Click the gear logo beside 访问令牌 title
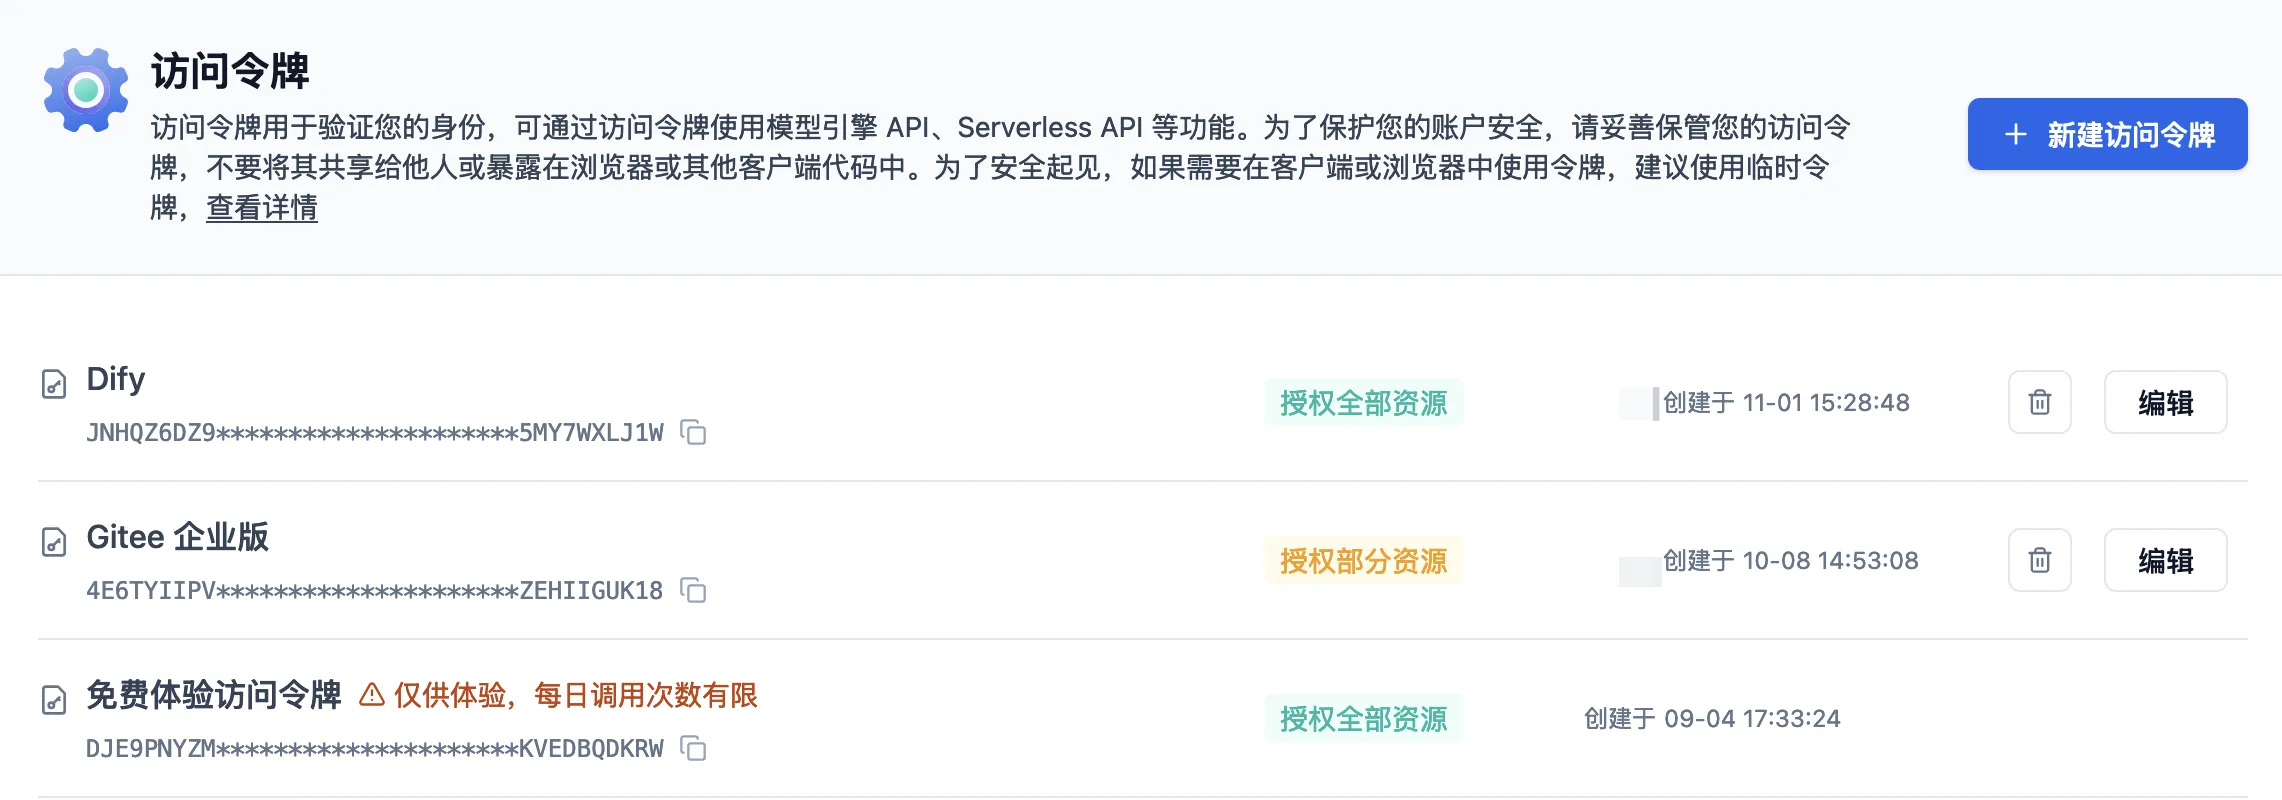2282x800 pixels. (x=86, y=90)
